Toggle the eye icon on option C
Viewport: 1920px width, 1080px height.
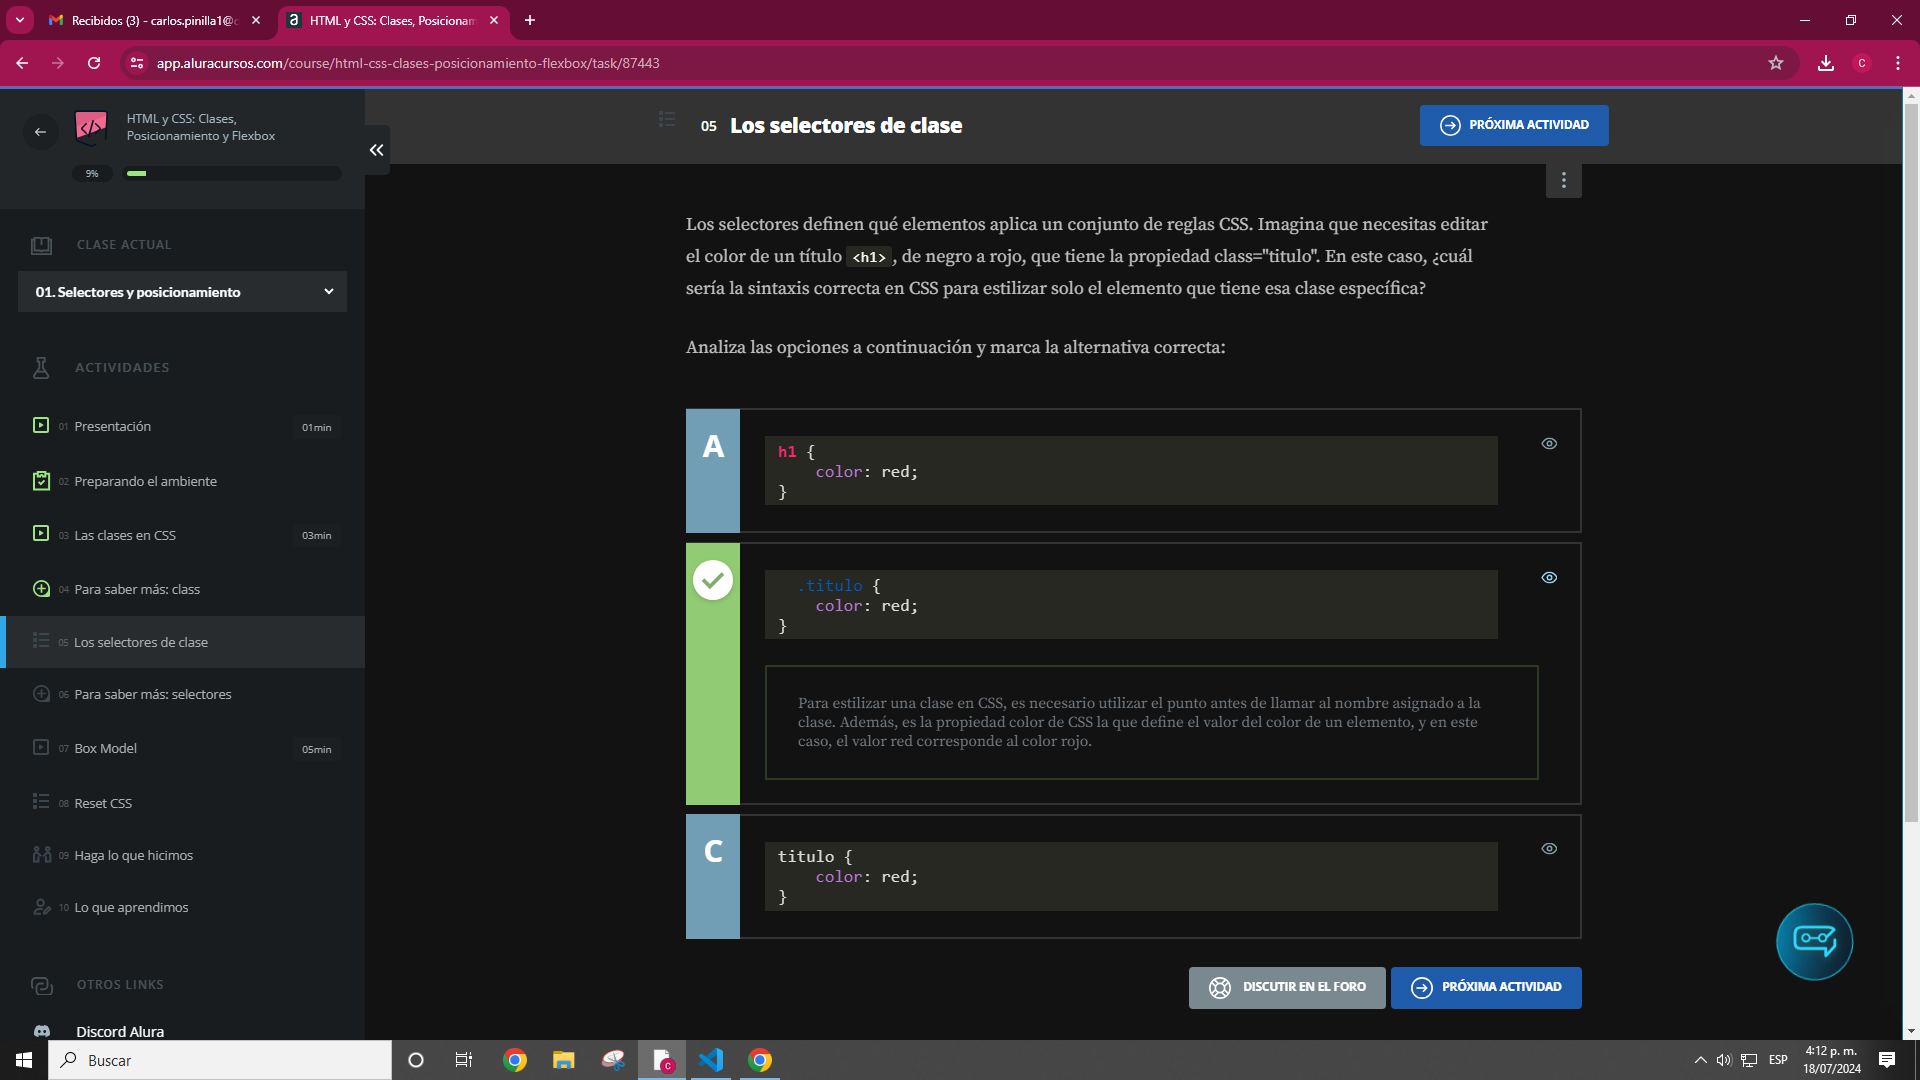(1549, 849)
